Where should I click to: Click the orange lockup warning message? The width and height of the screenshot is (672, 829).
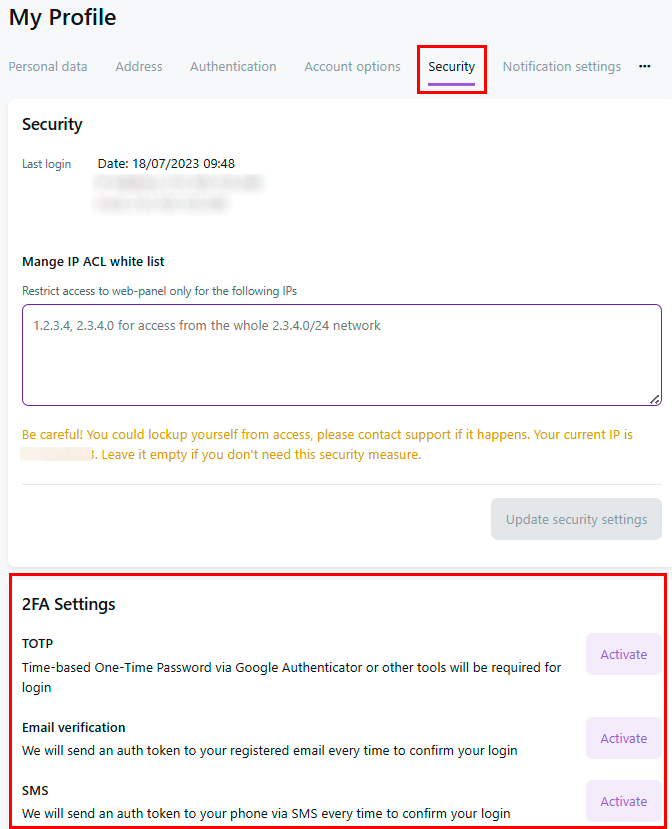pyautogui.click(x=326, y=445)
